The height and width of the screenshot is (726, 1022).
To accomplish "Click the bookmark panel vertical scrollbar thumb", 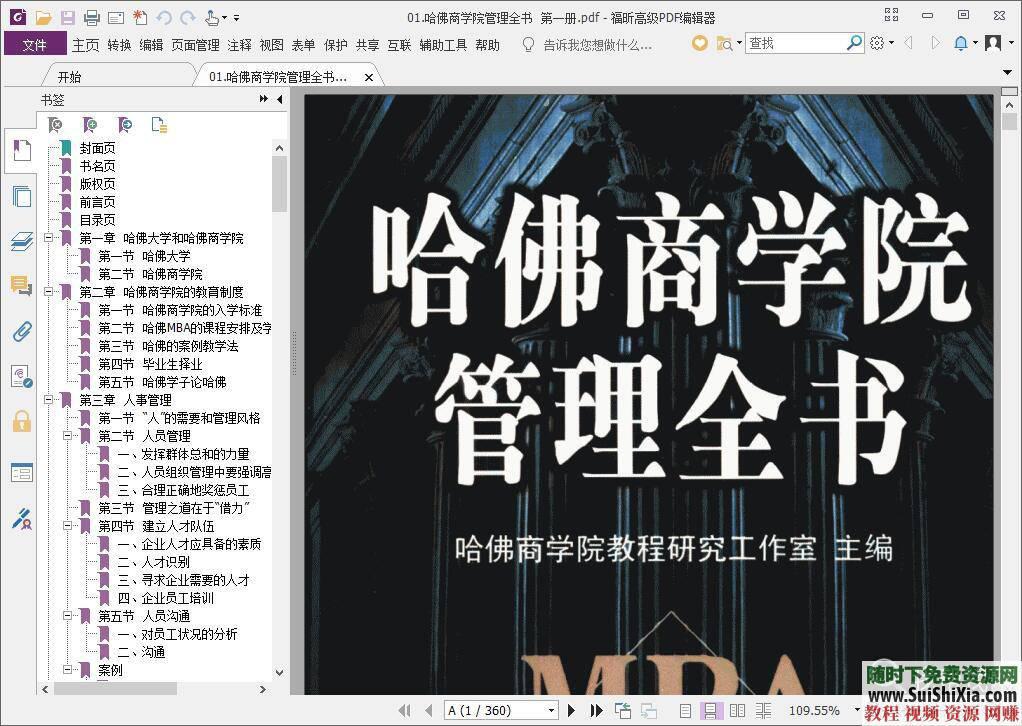I will tap(280, 184).
